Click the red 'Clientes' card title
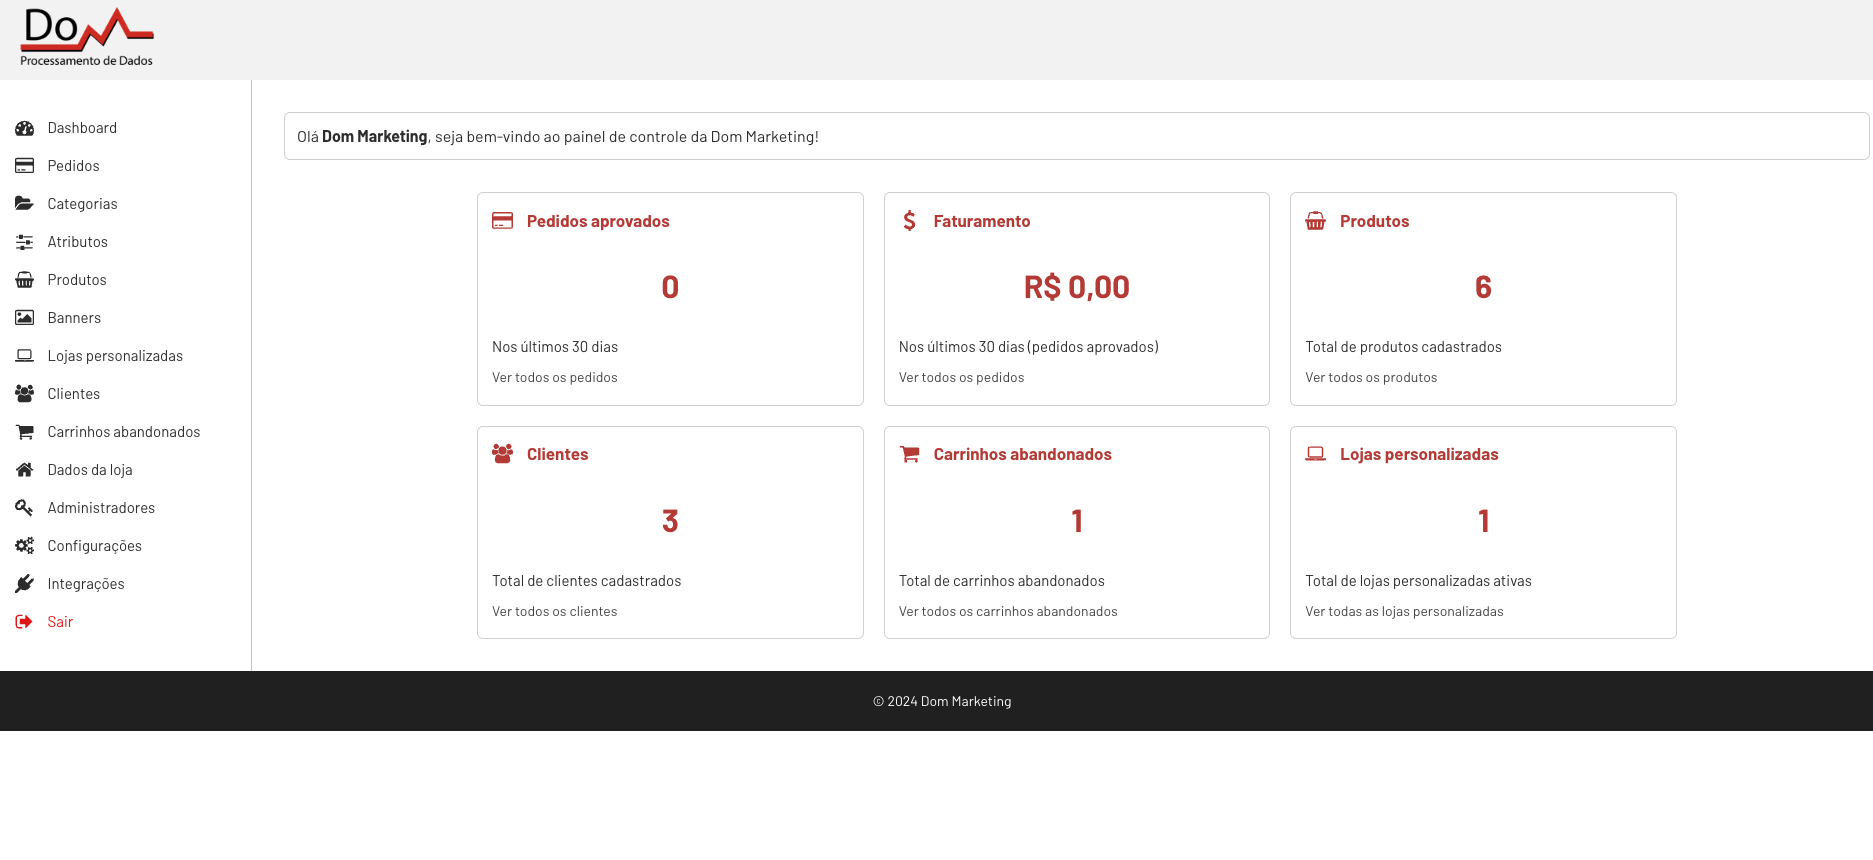 (558, 454)
